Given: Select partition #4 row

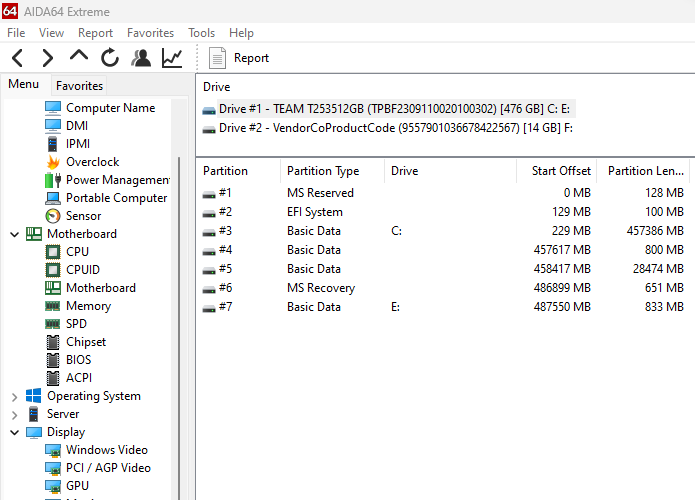Looking at the screenshot, I should tap(443, 250).
